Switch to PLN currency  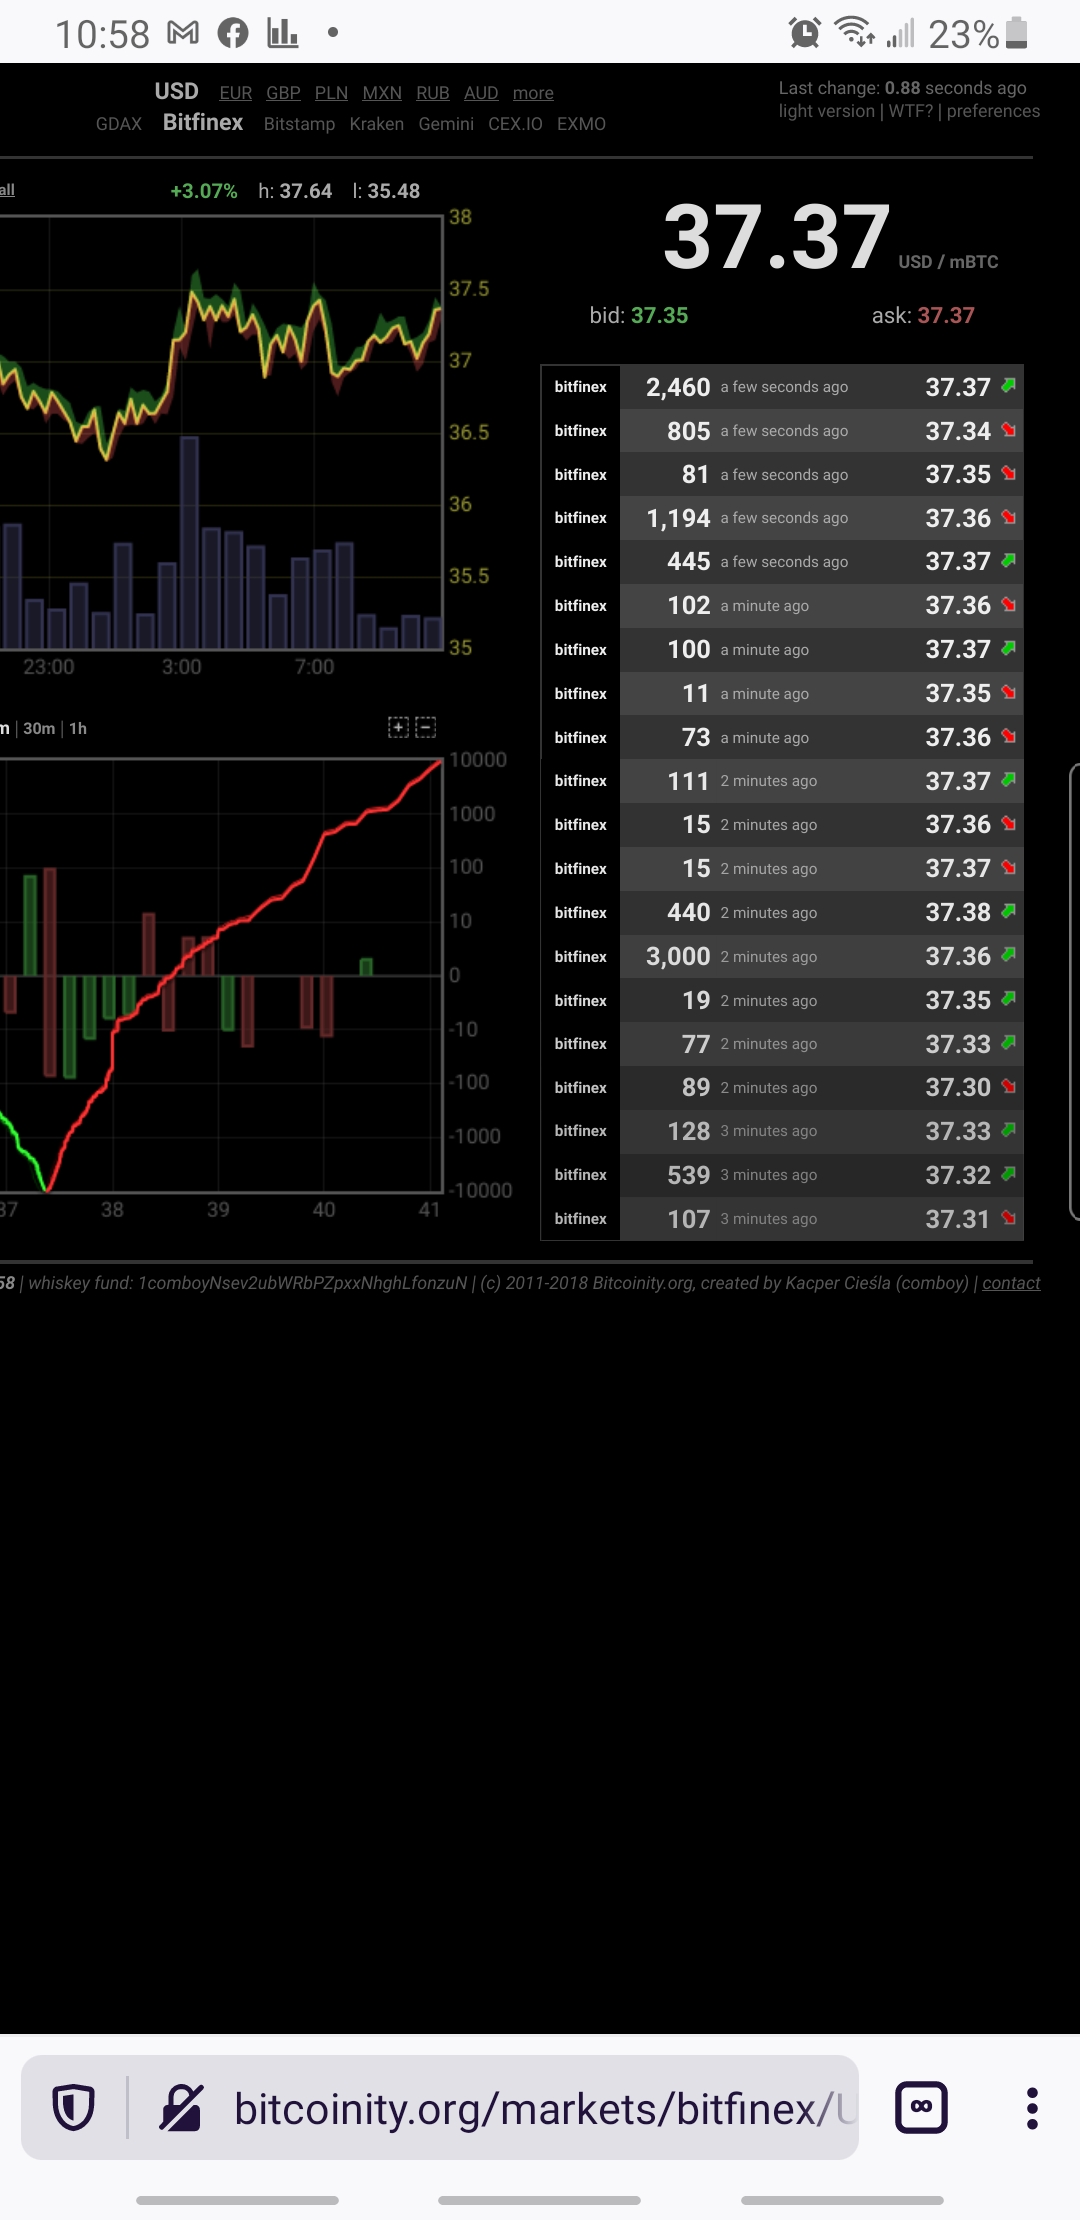pos(331,93)
